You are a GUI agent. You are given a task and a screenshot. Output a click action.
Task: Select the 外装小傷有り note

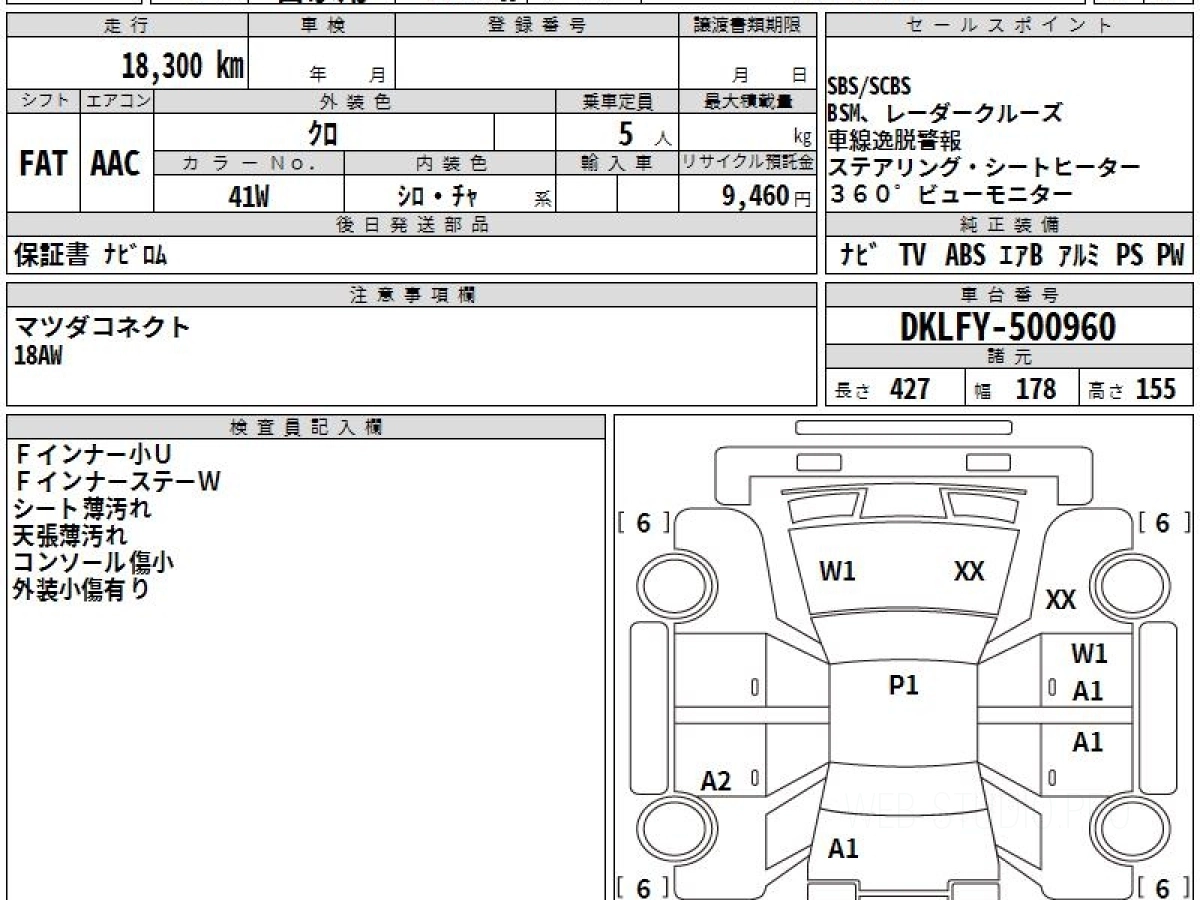pyautogui.click(x=81, y=590)
